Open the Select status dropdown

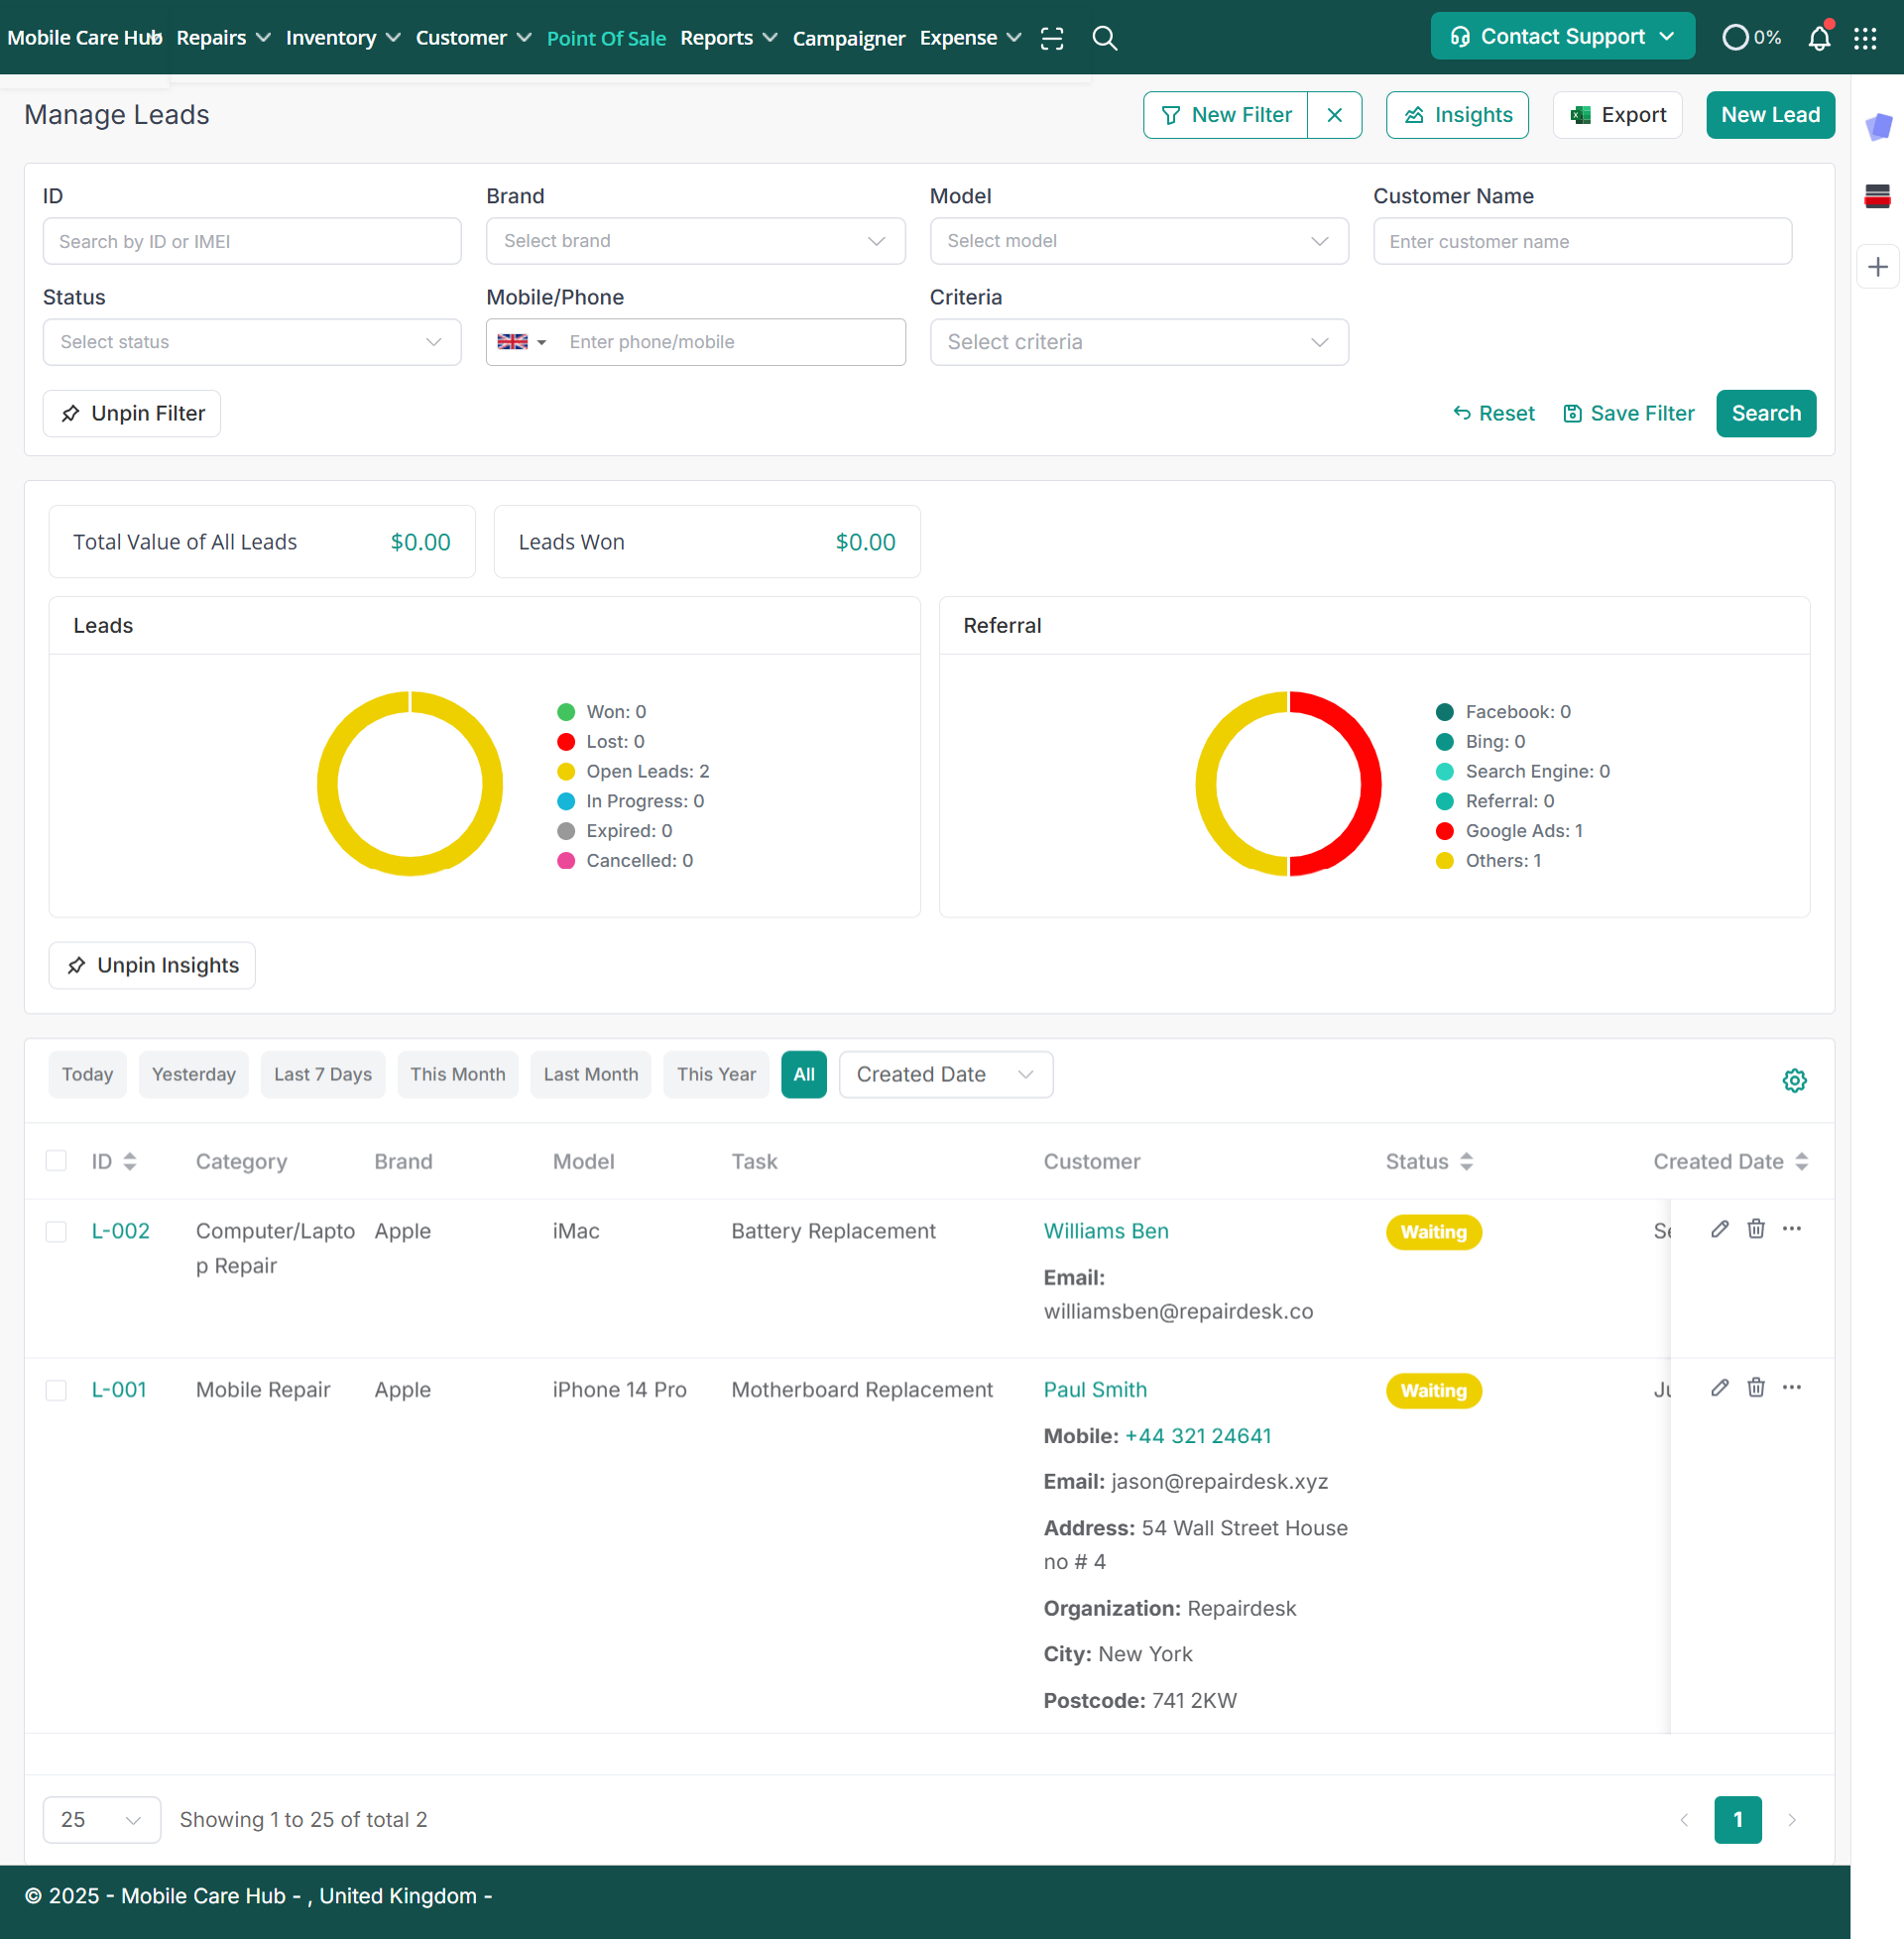(251, 342)
